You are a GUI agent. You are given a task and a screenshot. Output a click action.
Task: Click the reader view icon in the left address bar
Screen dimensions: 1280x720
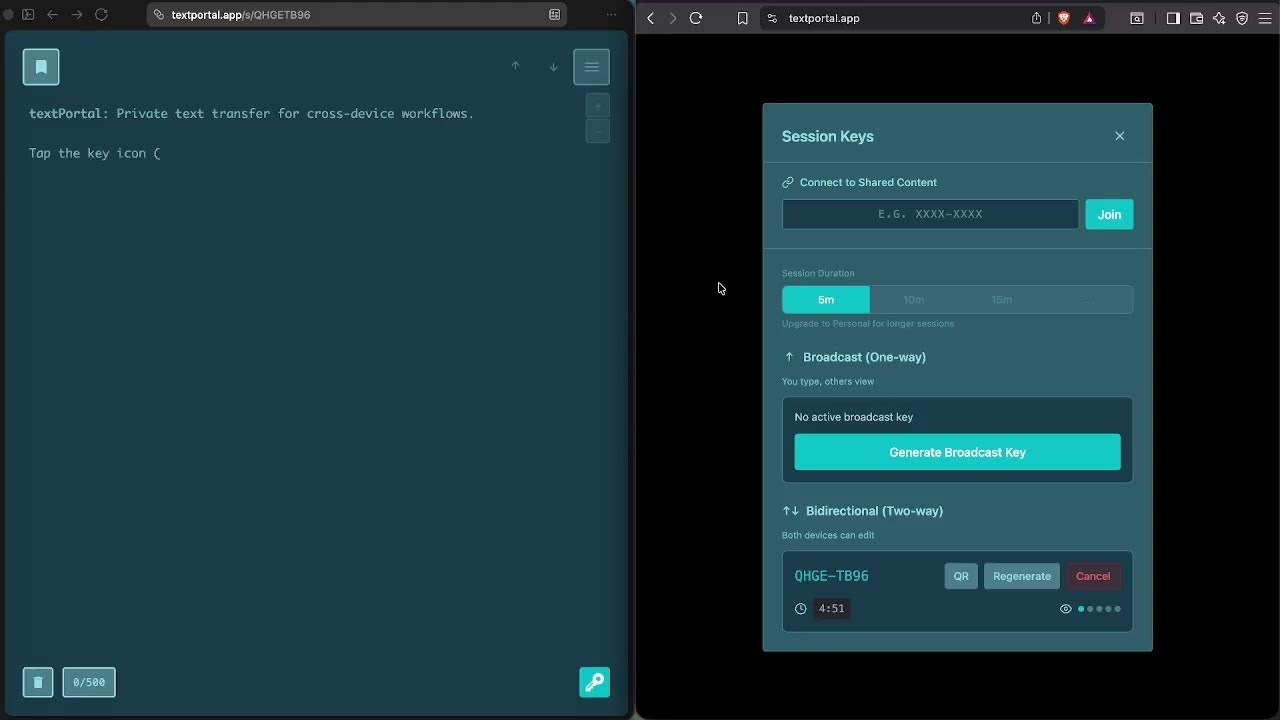point(555,15)
